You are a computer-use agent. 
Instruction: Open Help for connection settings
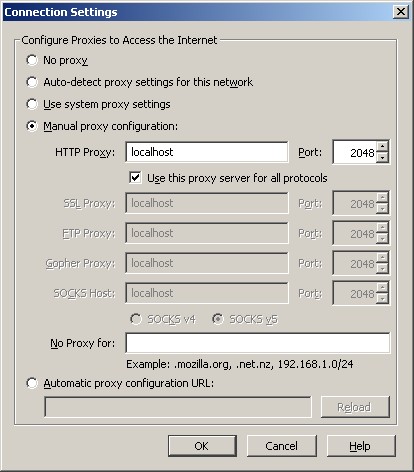click(361, 446)
